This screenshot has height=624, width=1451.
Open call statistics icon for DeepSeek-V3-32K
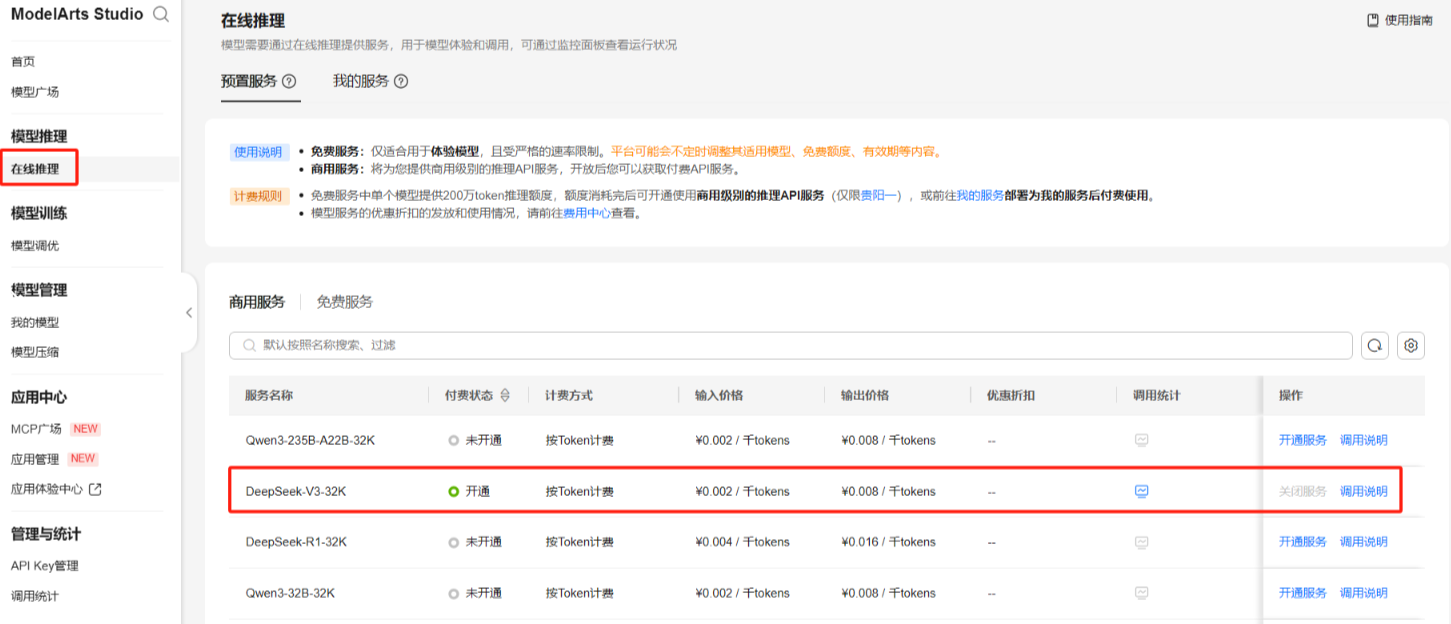pos(1141,491)
